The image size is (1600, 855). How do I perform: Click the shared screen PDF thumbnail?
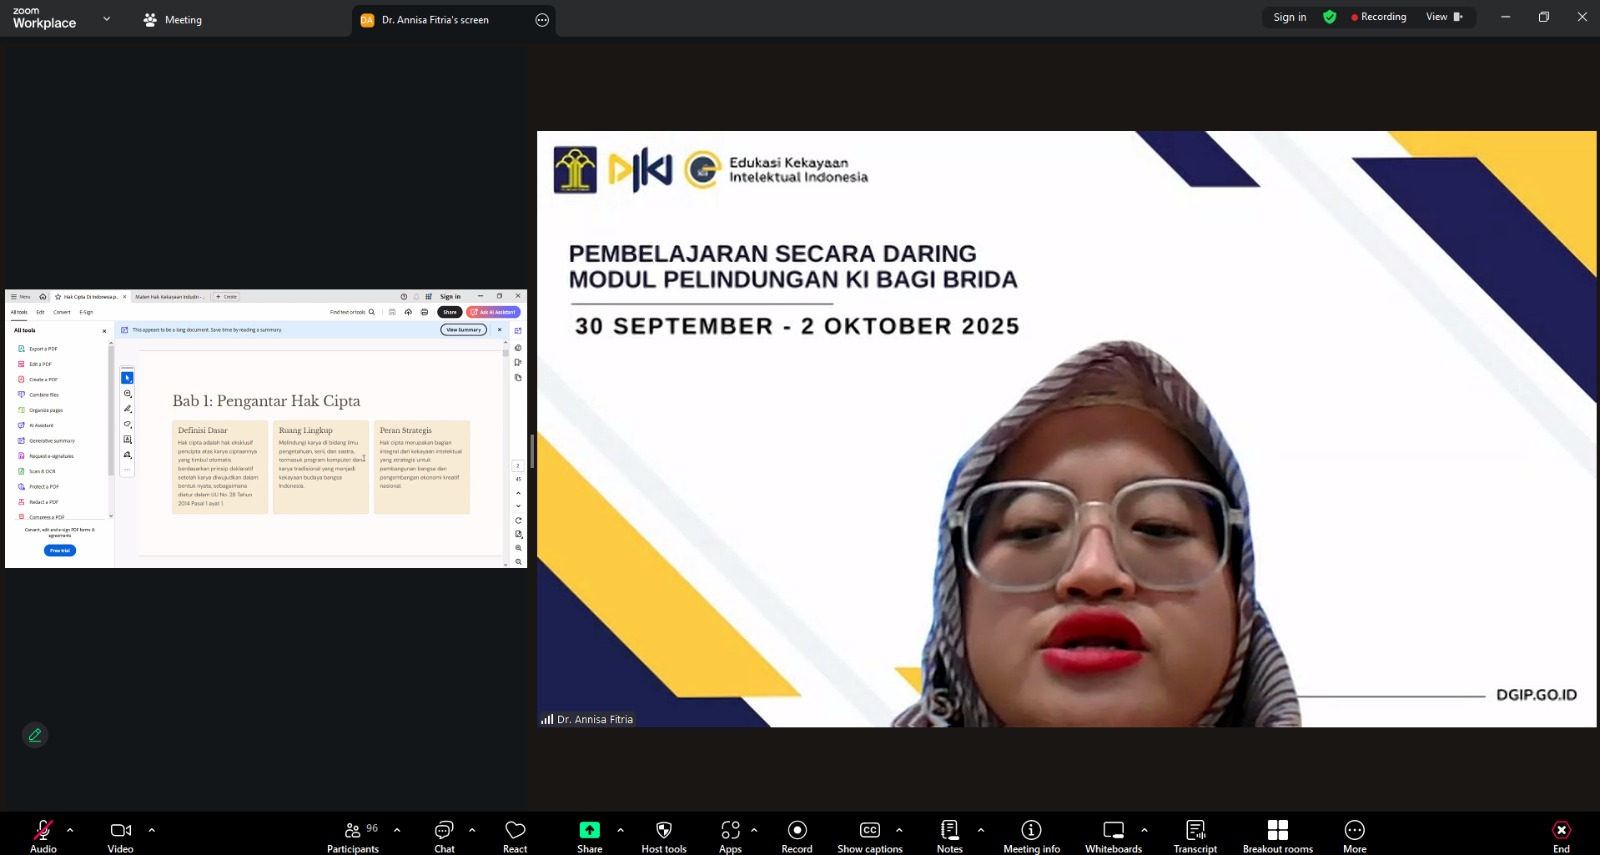click(266, 429)
